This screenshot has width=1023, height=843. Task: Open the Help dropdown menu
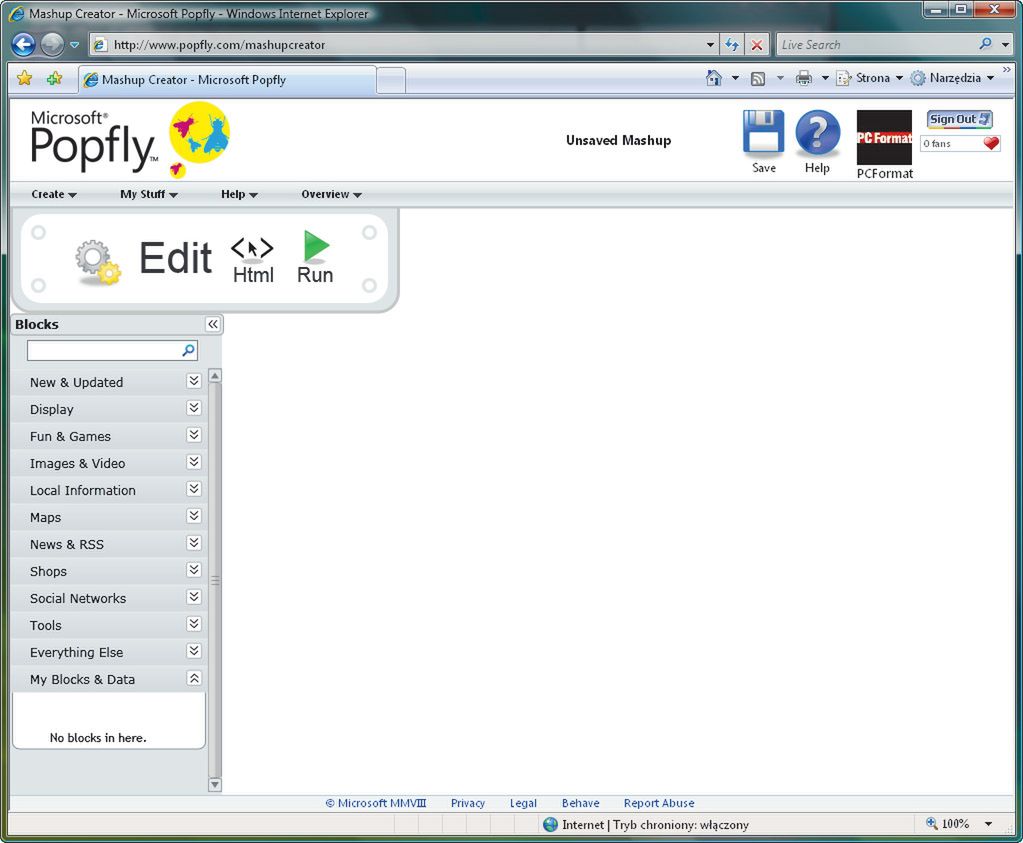239,194
